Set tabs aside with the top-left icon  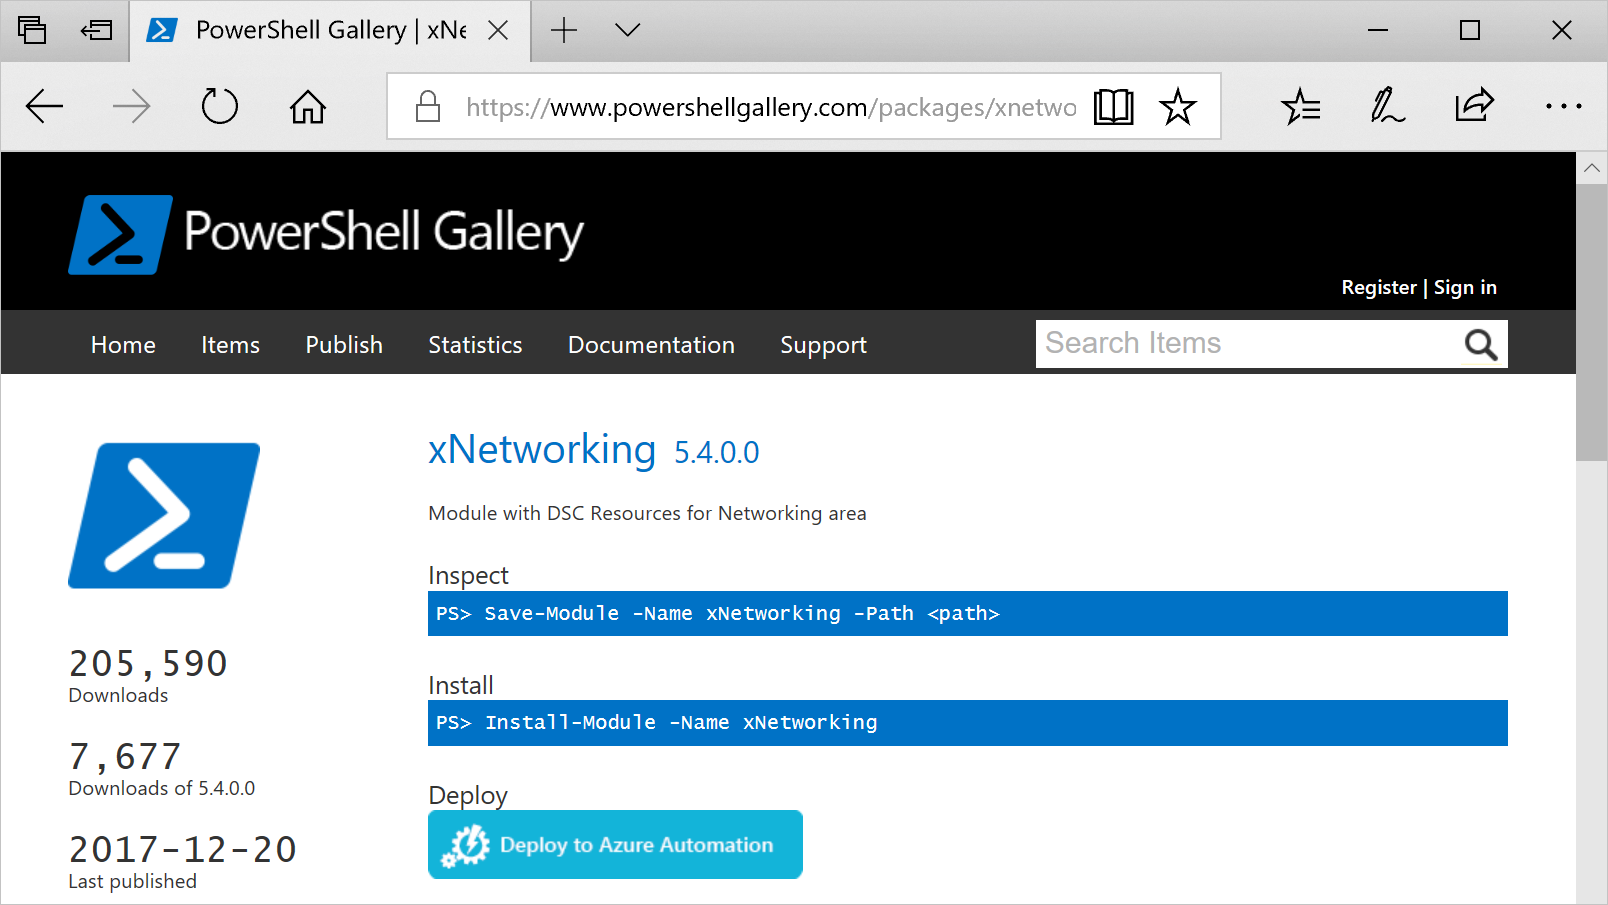coord(33,30)
